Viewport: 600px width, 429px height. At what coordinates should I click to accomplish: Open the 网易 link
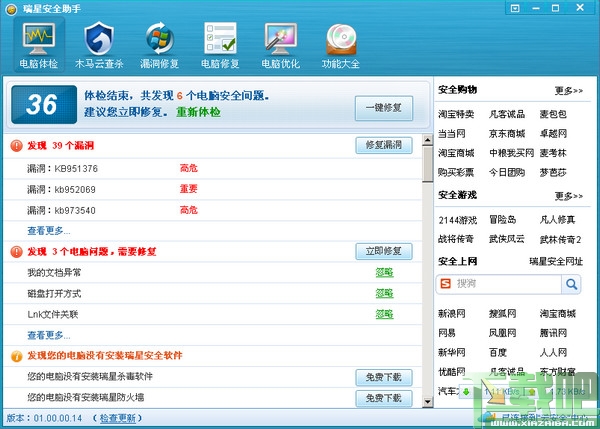point(447,333)
